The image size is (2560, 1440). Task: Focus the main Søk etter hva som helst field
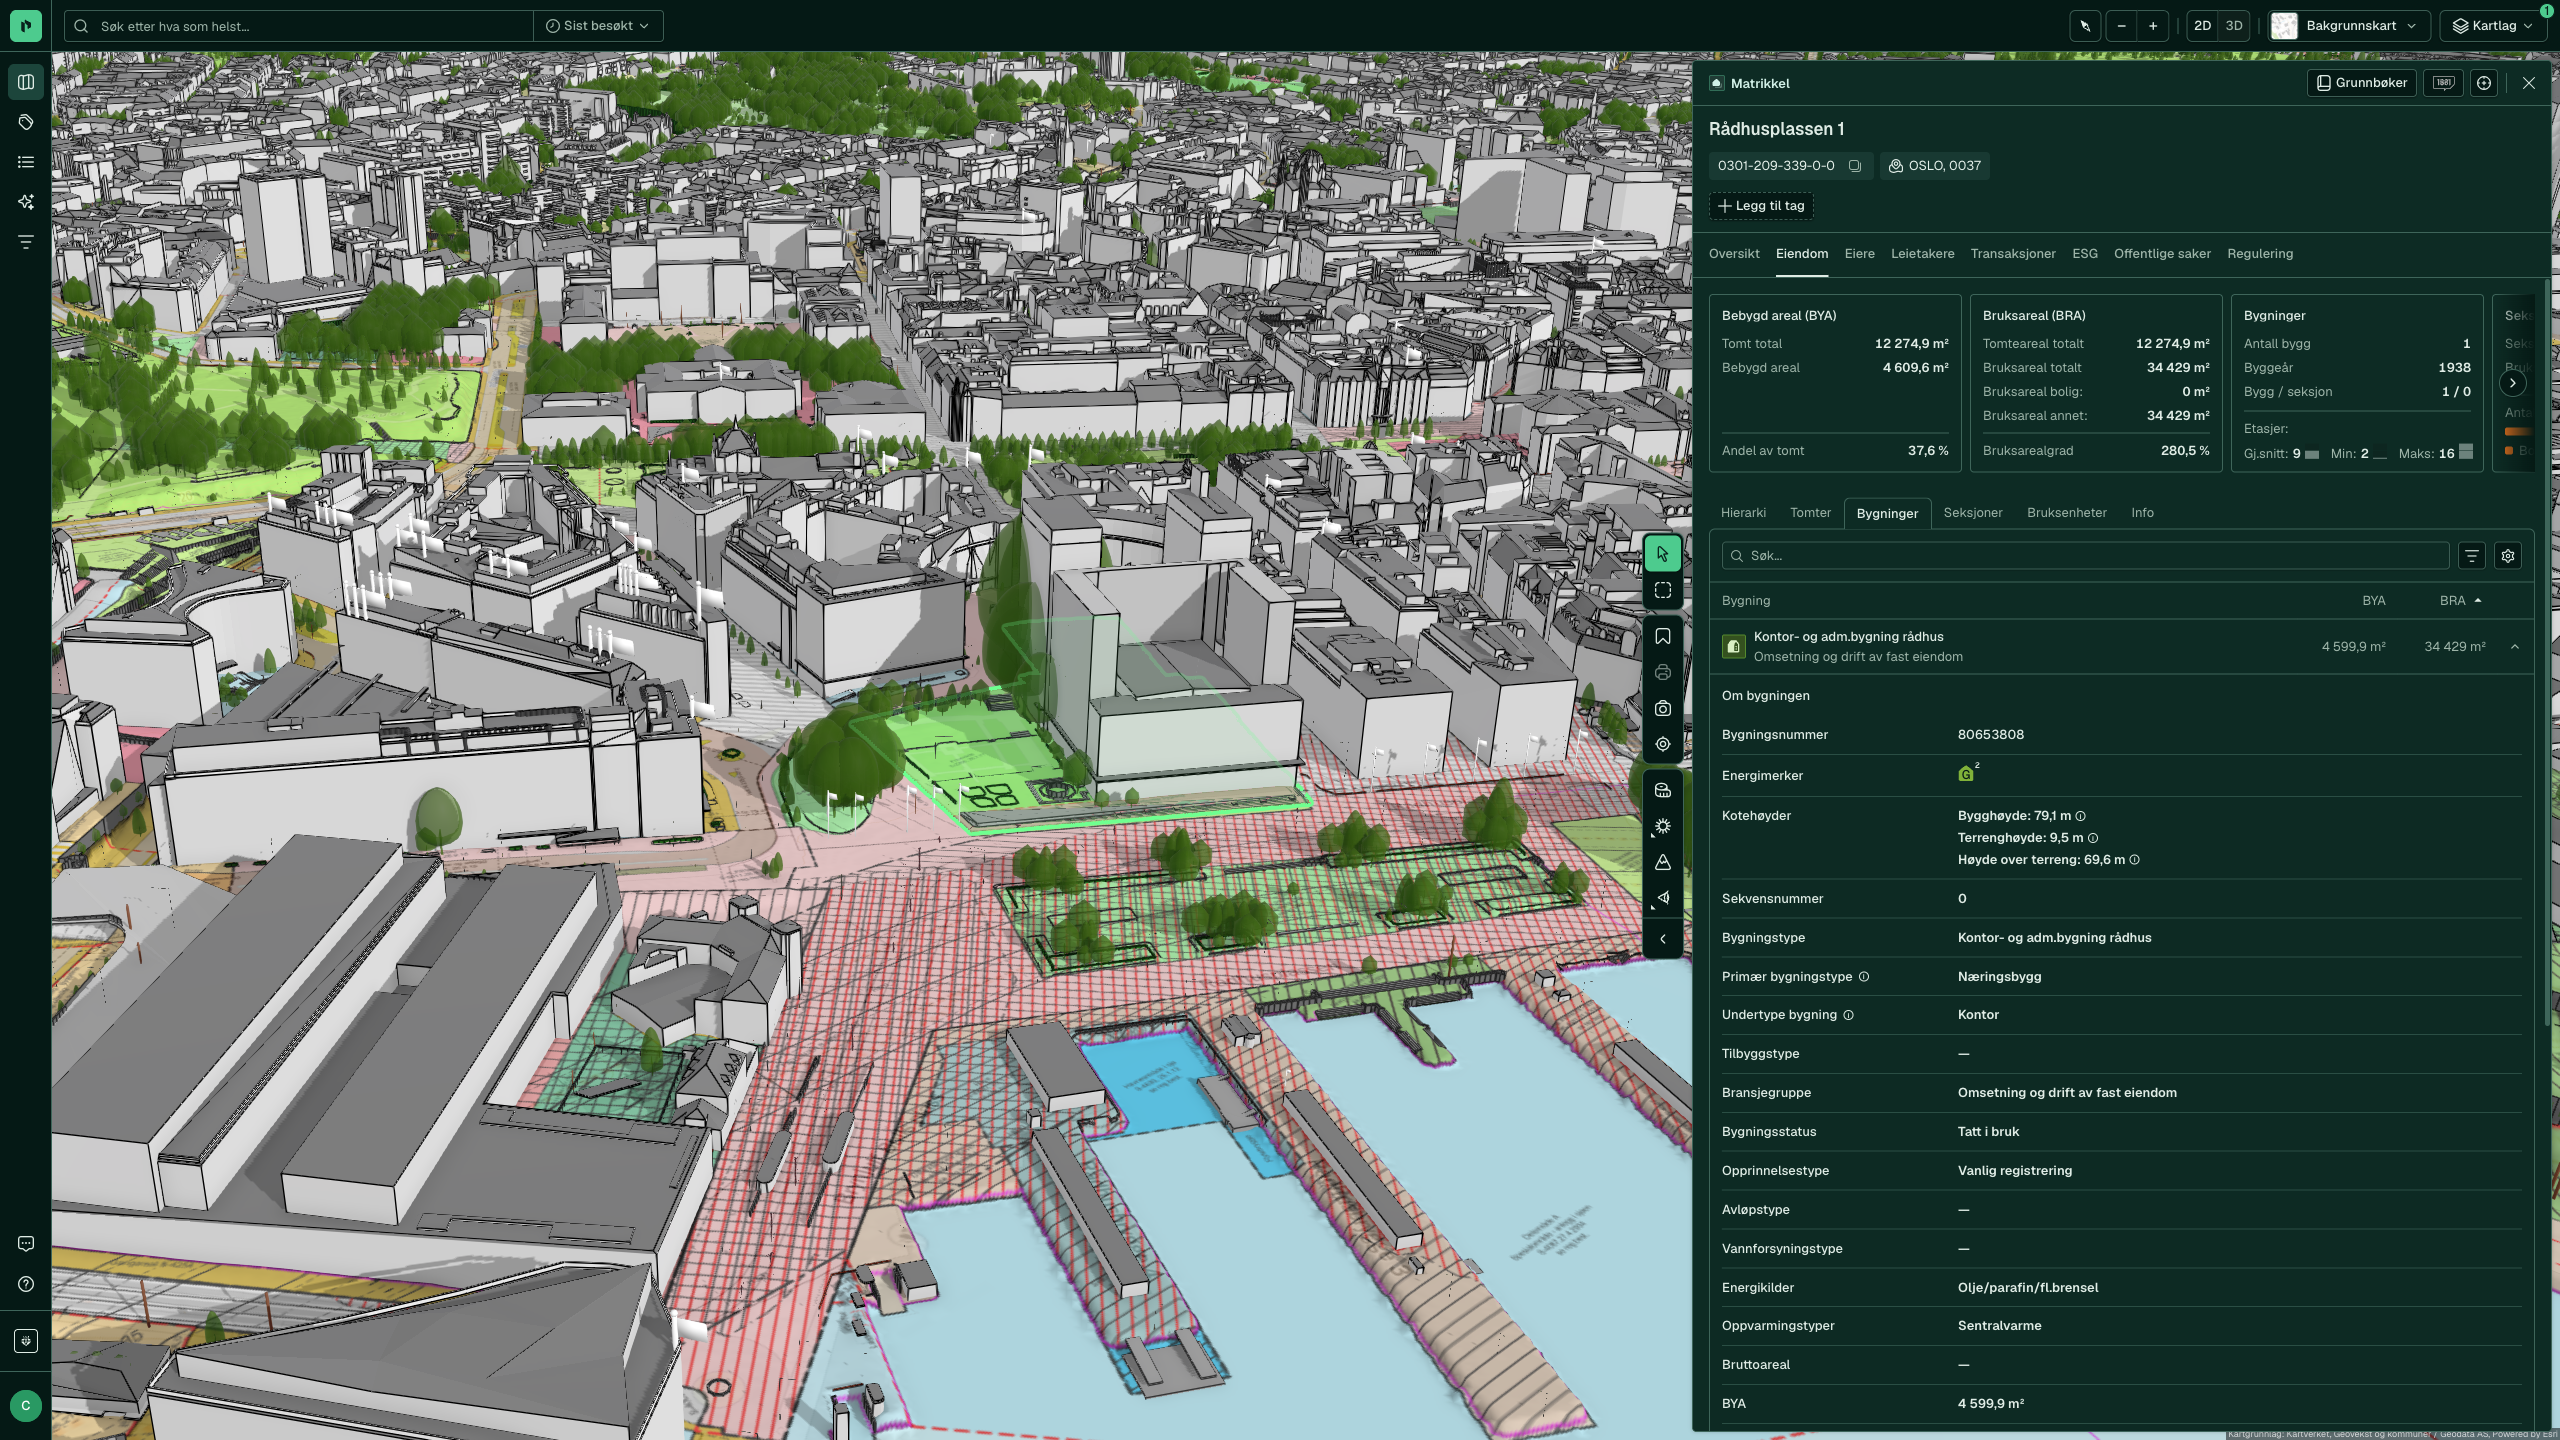(298, 26)
